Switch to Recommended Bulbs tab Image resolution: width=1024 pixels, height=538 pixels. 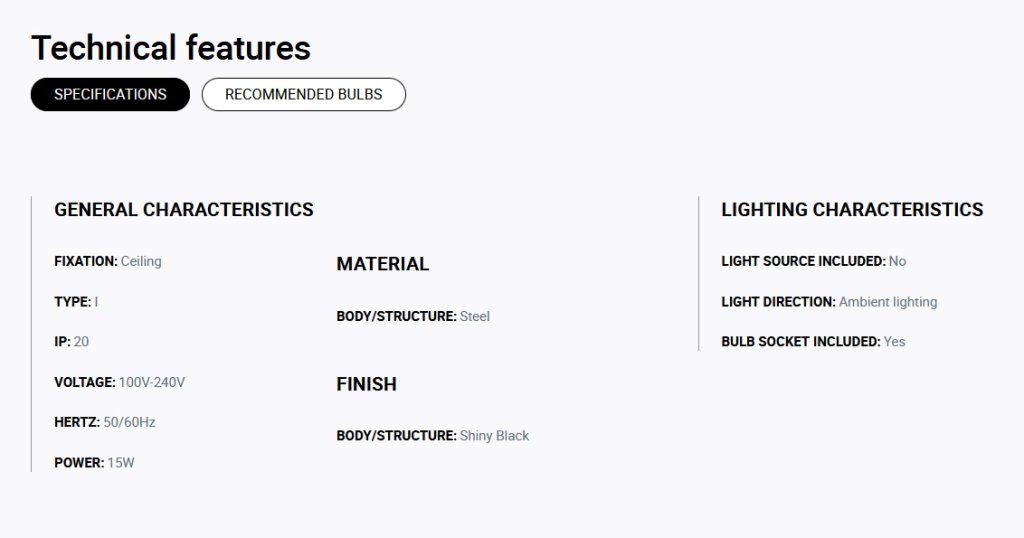click(304, 95)
